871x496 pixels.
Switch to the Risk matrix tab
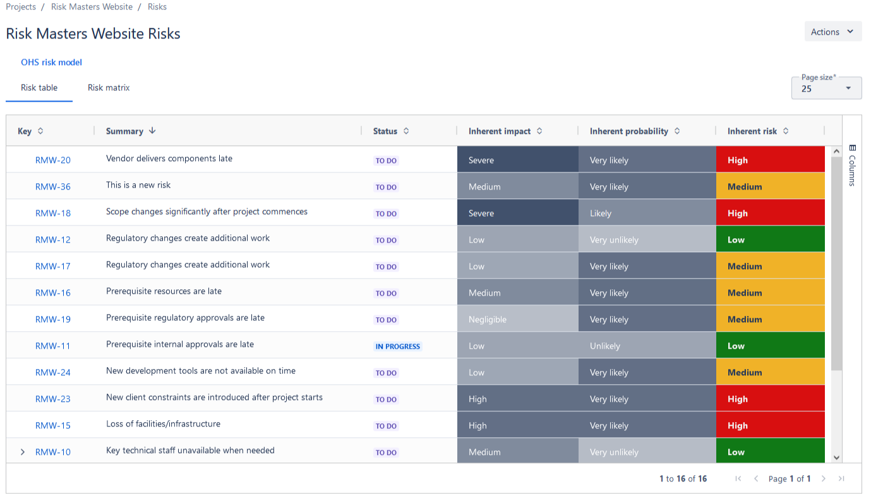point(108,88)
